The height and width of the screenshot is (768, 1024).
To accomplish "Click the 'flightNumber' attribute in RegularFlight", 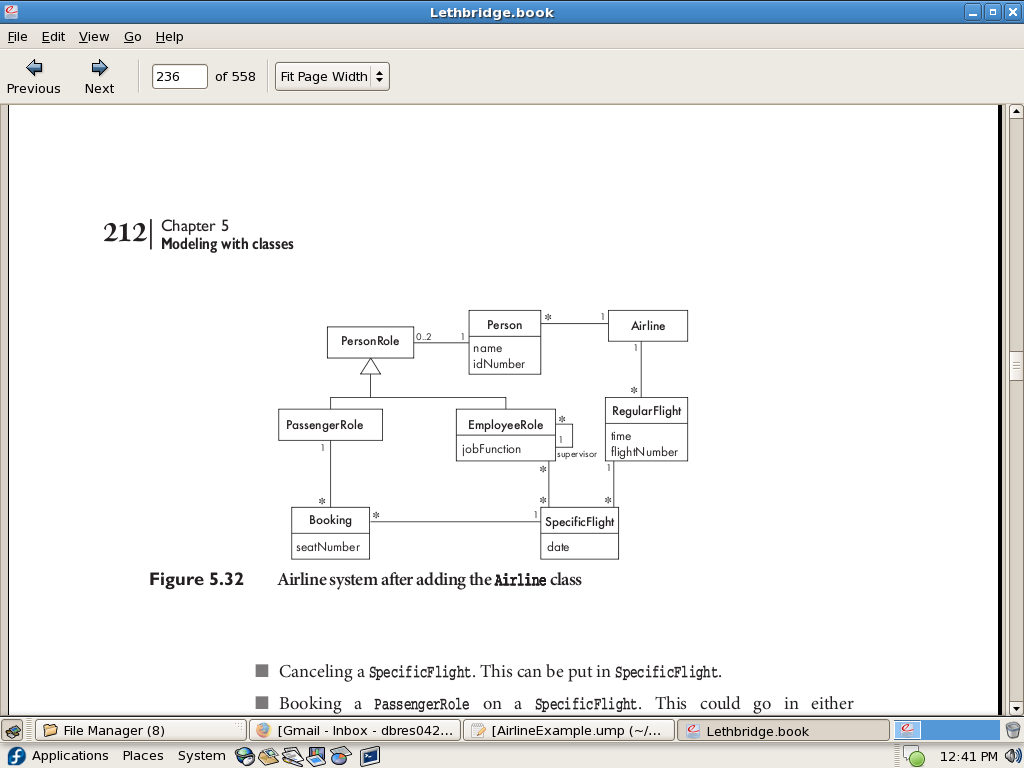I will coord(645,452).
